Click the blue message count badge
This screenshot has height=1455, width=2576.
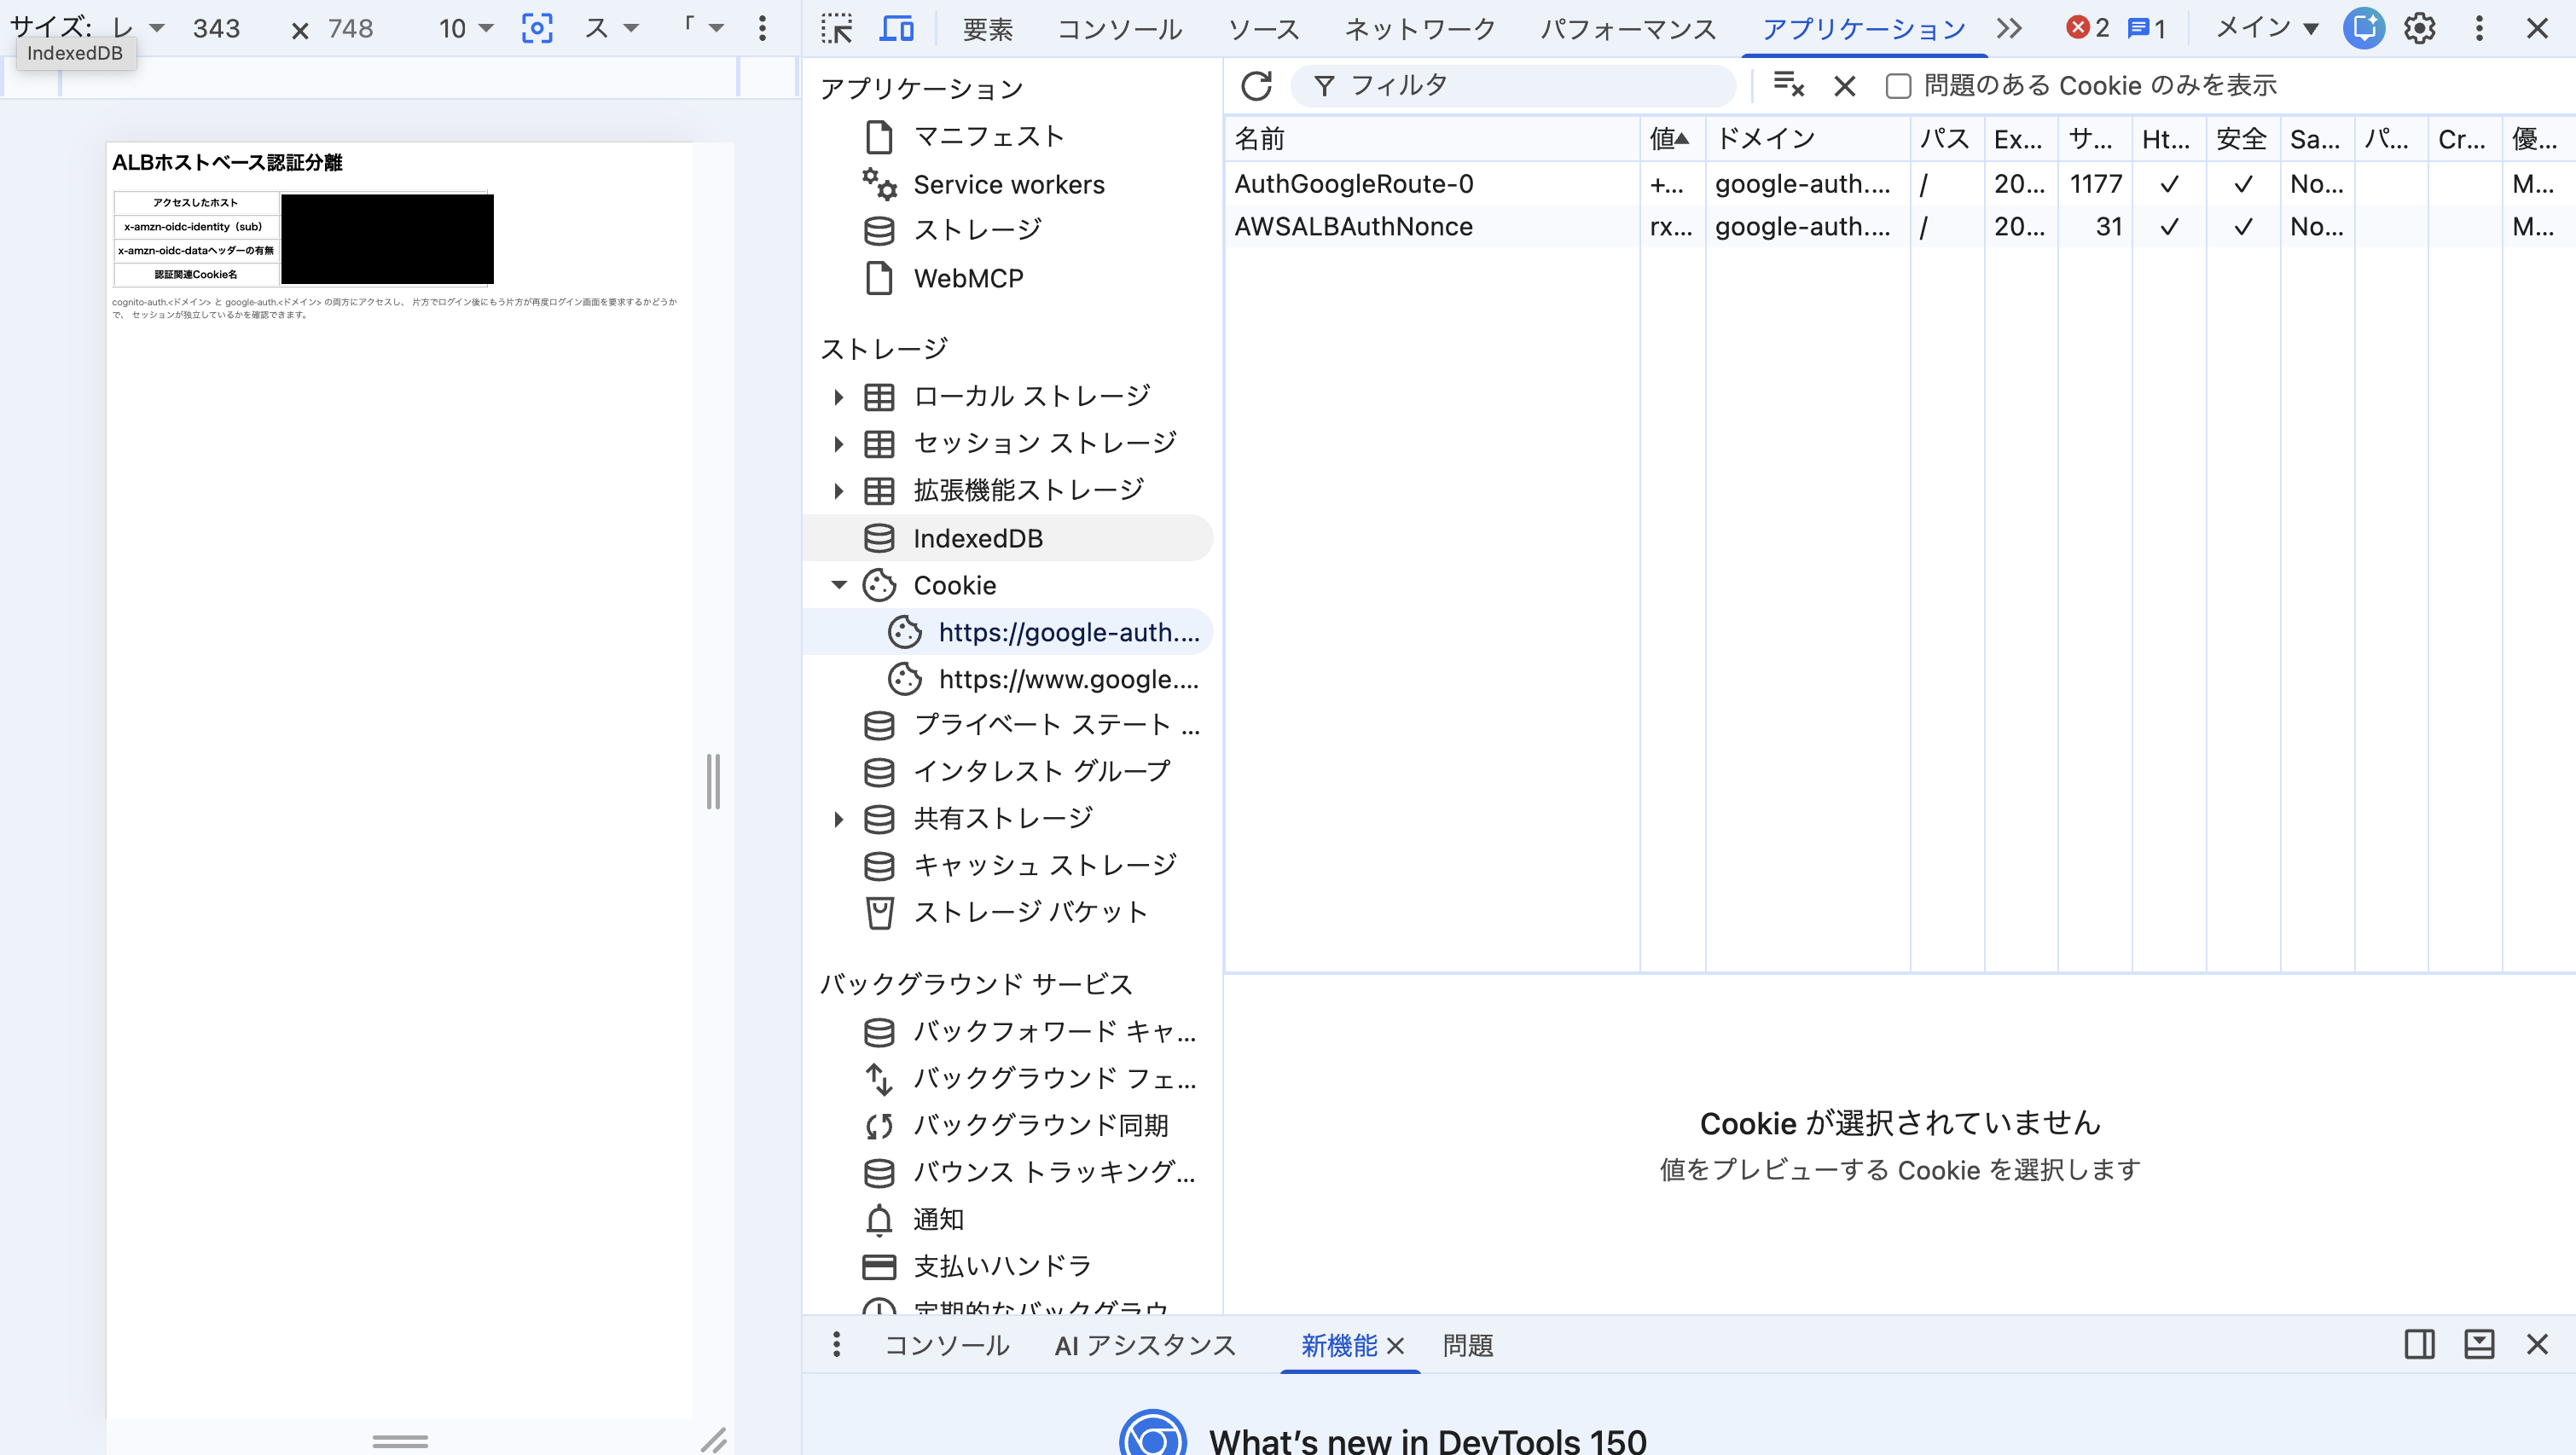(2147, 28)
